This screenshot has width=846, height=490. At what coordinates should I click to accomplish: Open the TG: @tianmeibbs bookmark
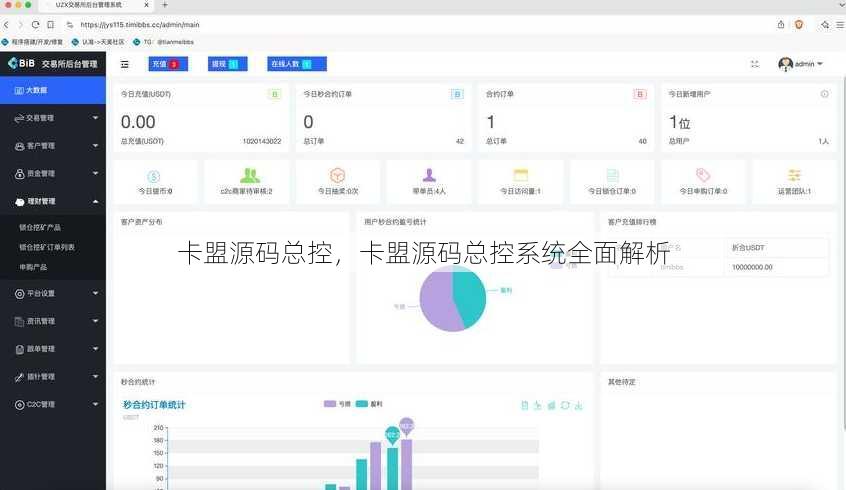163,42
